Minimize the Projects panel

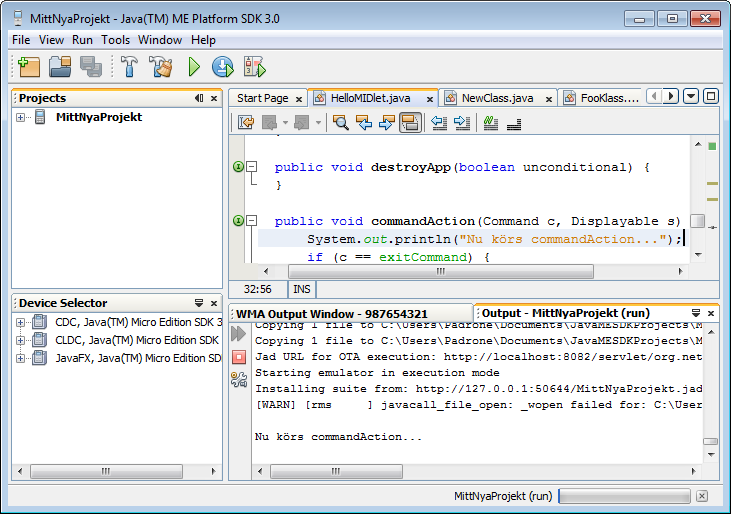click(199, 98)
